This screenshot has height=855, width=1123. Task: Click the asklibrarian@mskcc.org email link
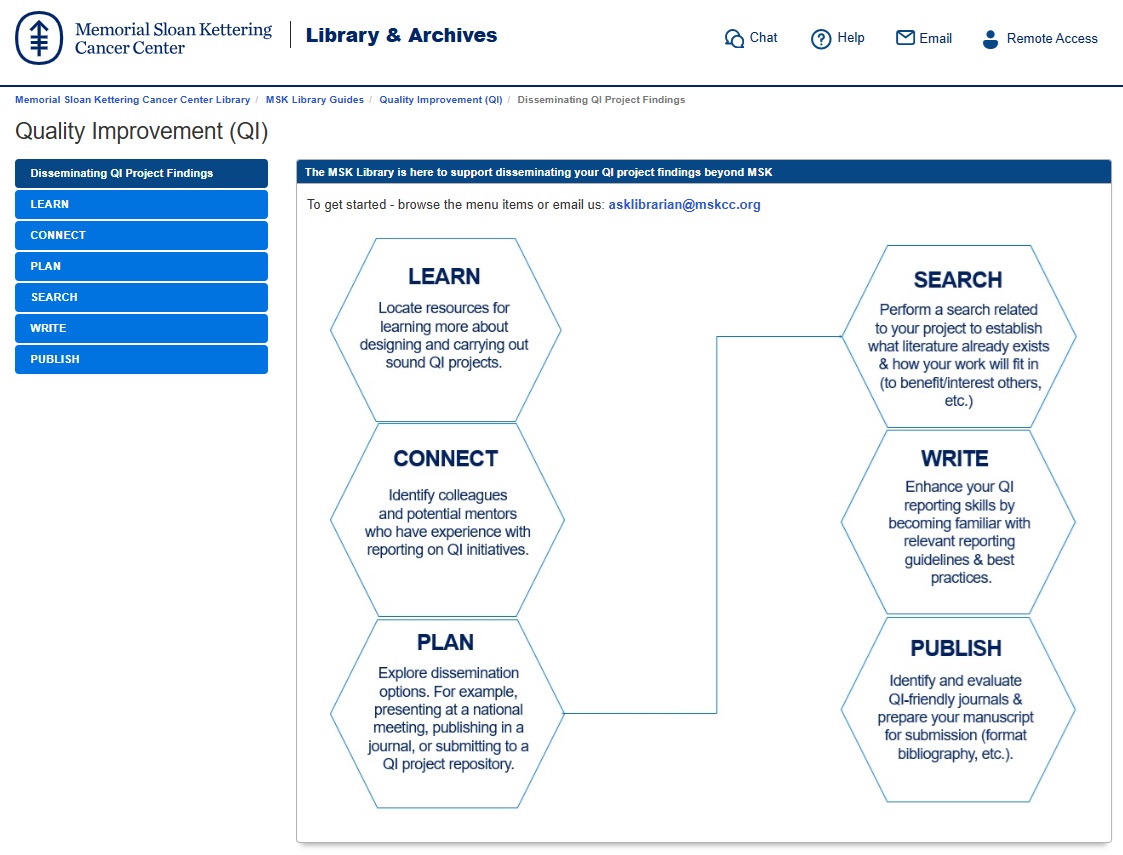click(684, 205)
